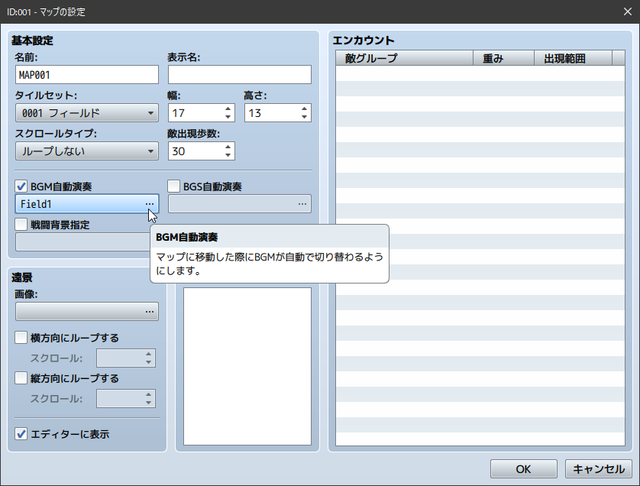Uncheck エディターに表示 checkbox
Viewport: 640px width, 486px height.
click(21, 434)
